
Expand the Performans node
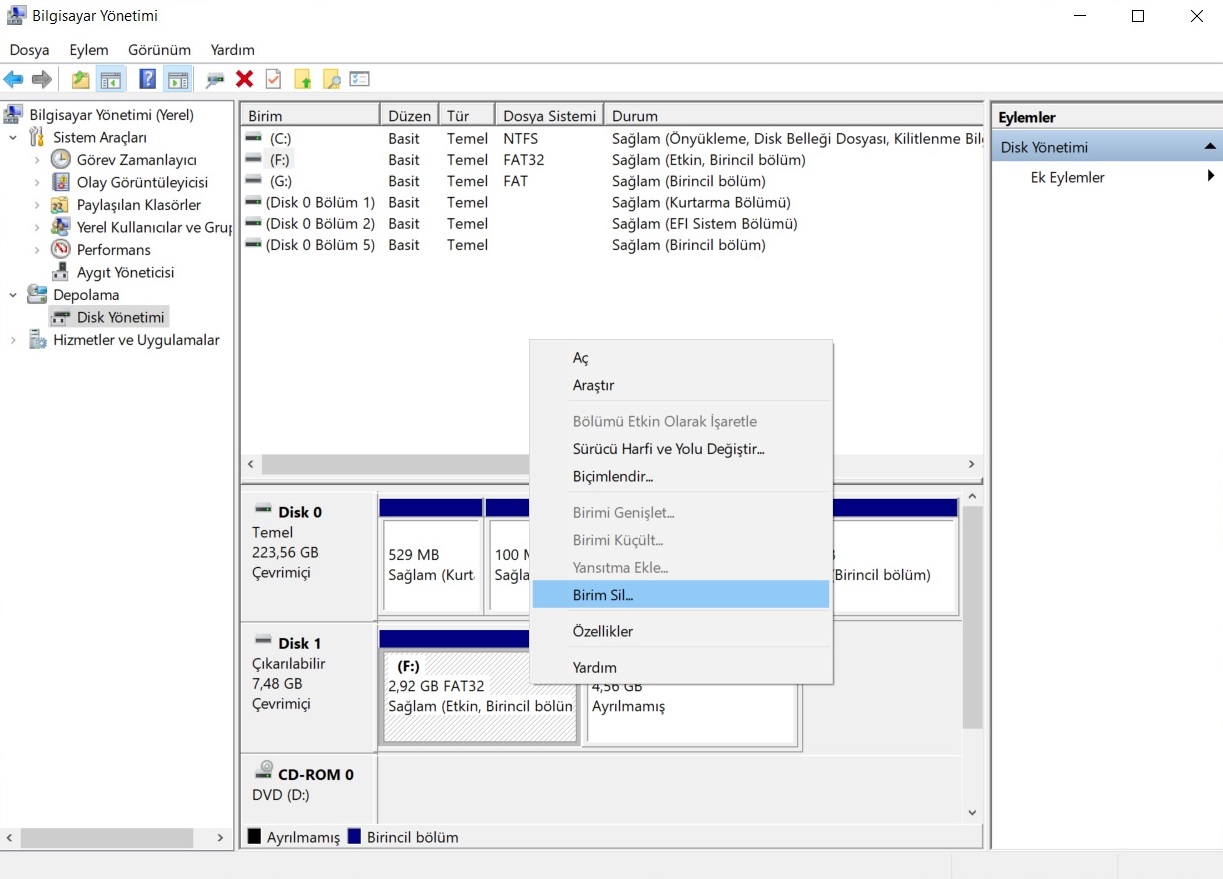37,249
